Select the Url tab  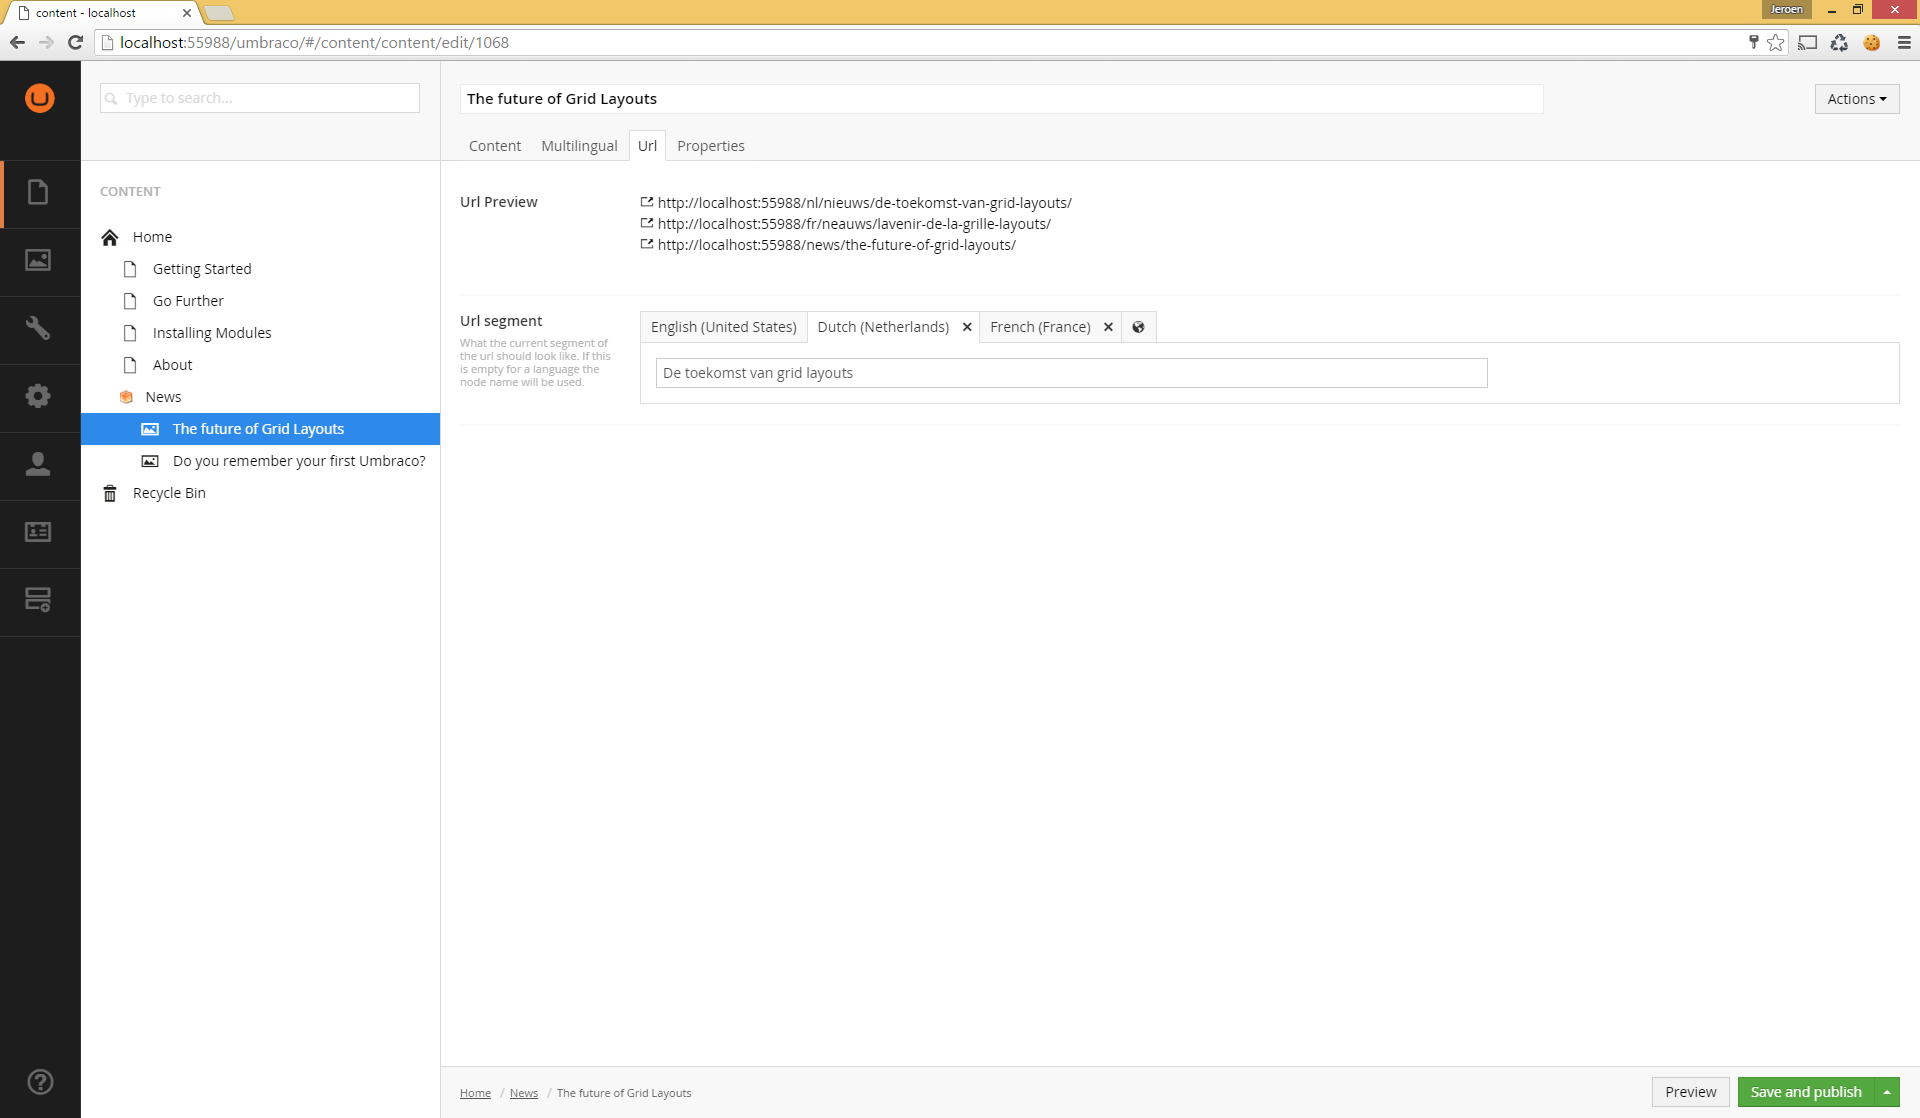tap(647, 146)
